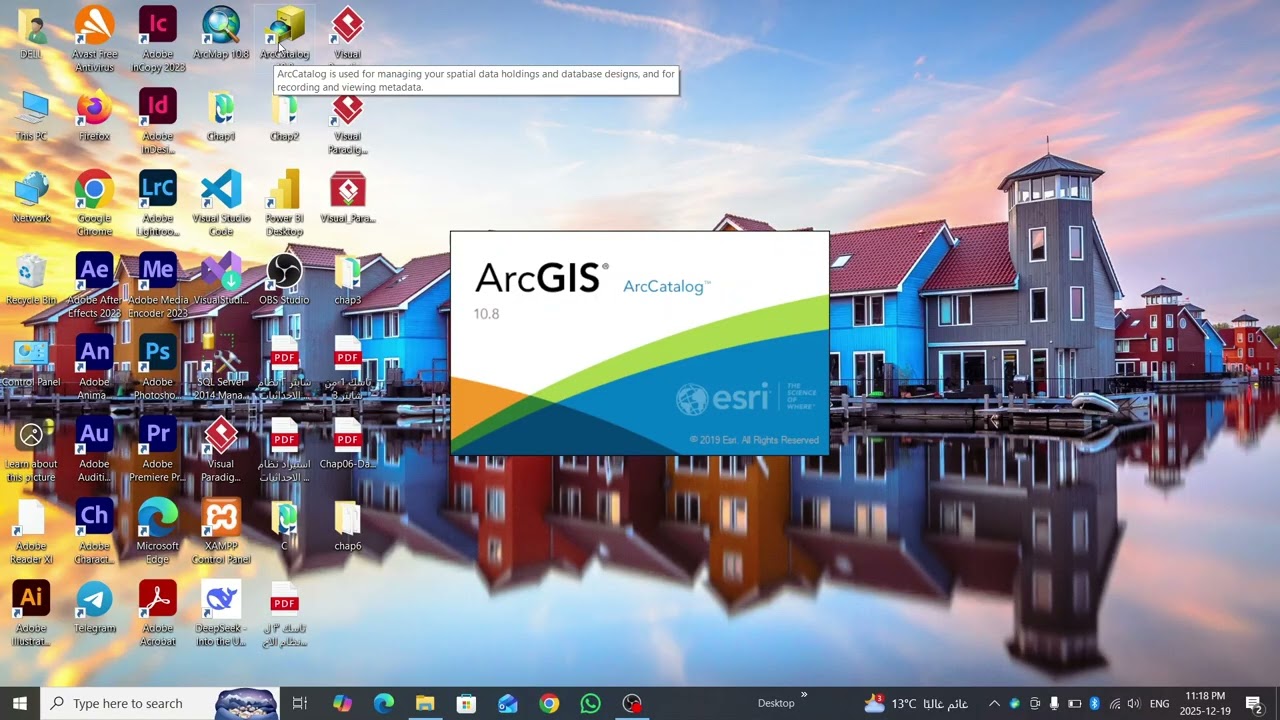This screenshot has height=720, width=1280.
Task: Launch ArcMap 10.8 from the desktop
Action: tap(221, 33)
